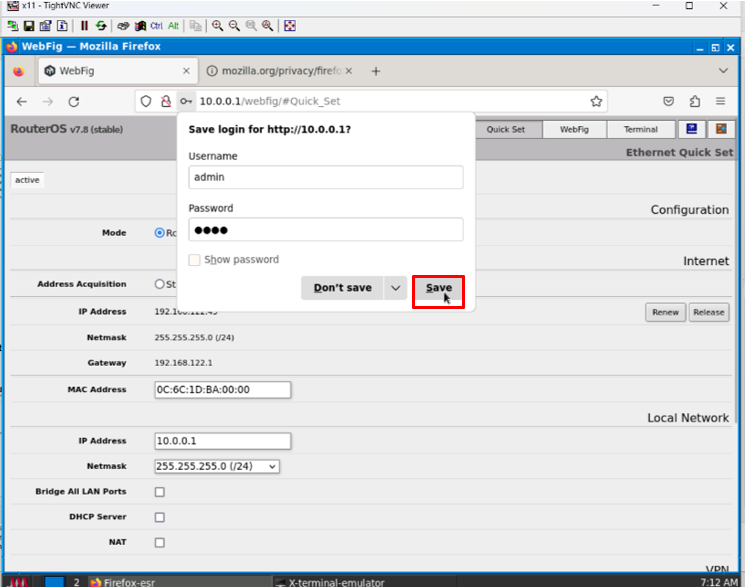The height and width of the screenshot is (587, 745).
Task: Open the Firefox hamburger menu
Action: pos(721,101)
